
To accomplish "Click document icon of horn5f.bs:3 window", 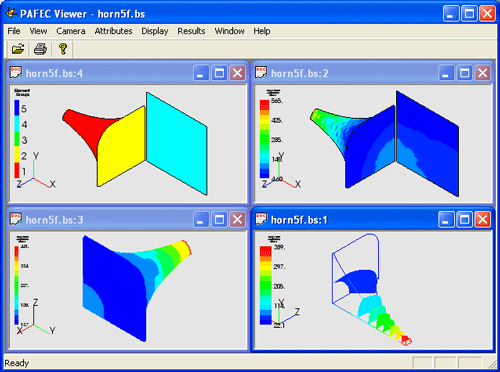I will (x=16, y=219).
